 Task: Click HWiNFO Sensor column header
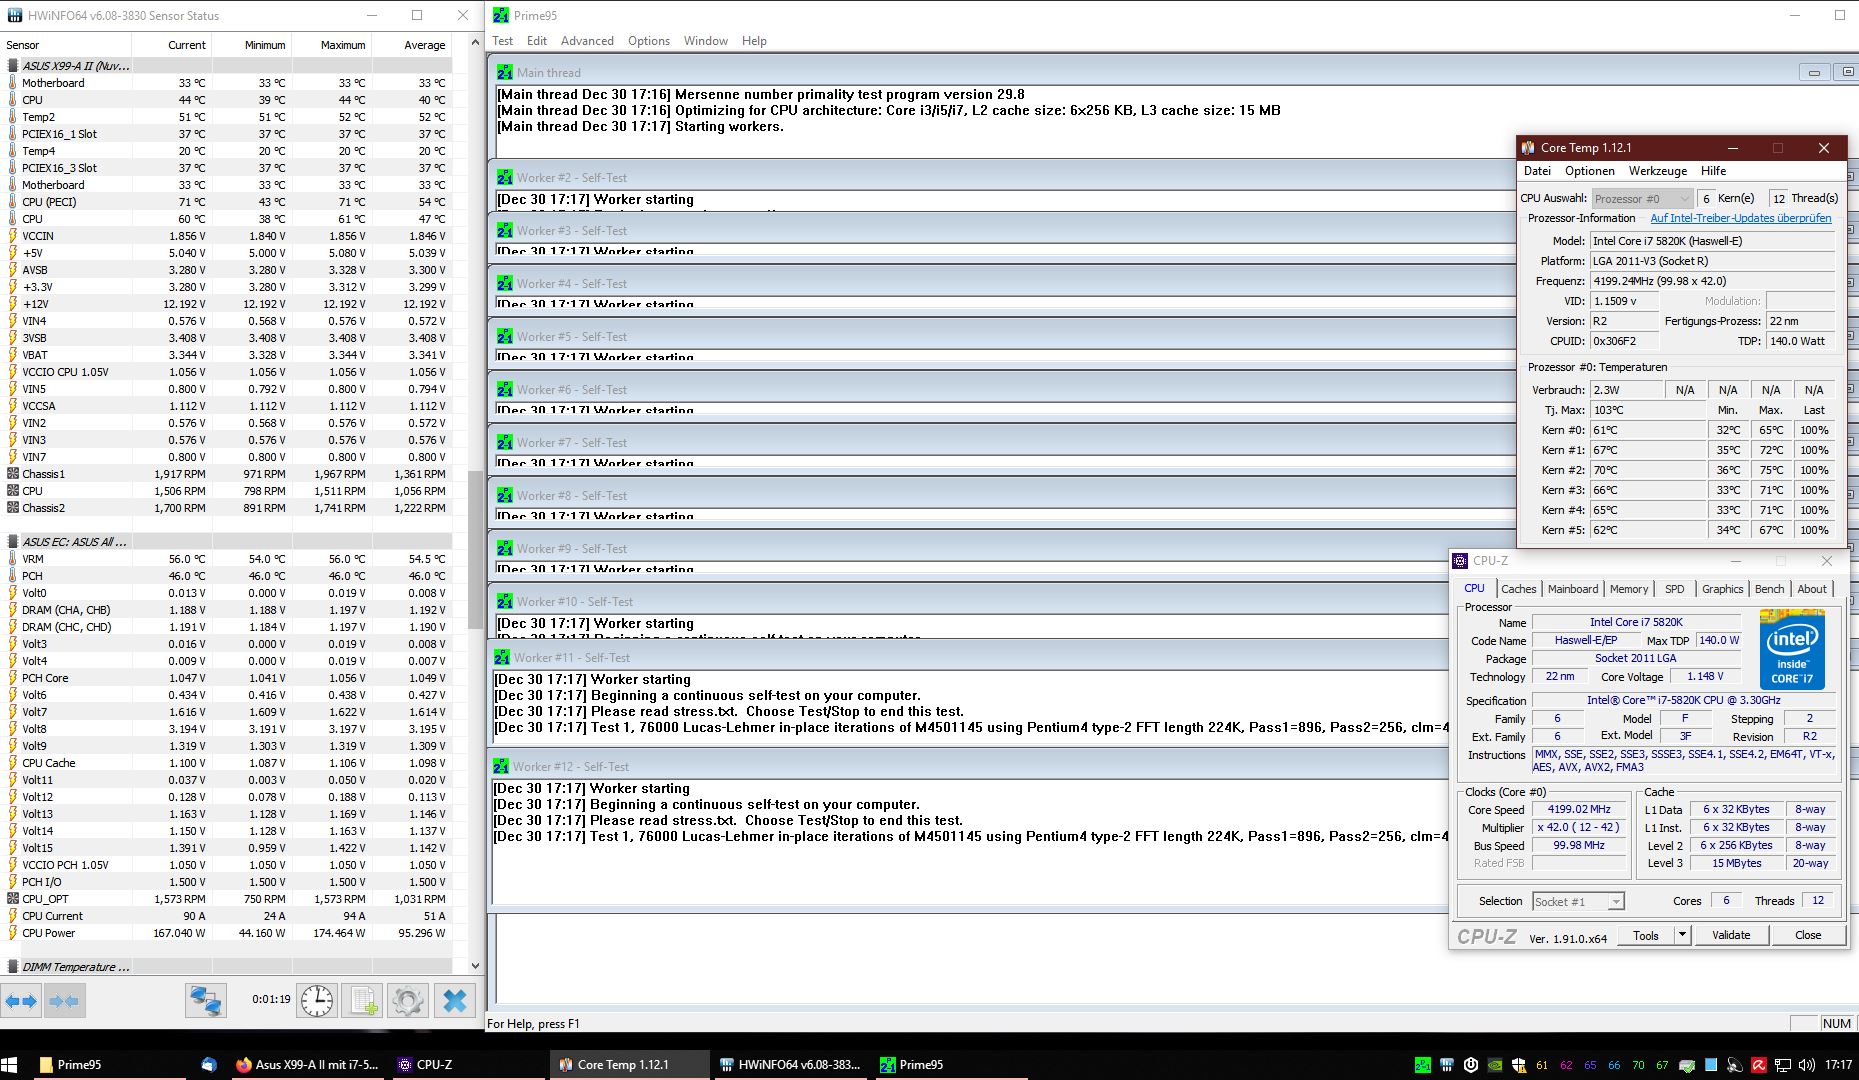66,45
